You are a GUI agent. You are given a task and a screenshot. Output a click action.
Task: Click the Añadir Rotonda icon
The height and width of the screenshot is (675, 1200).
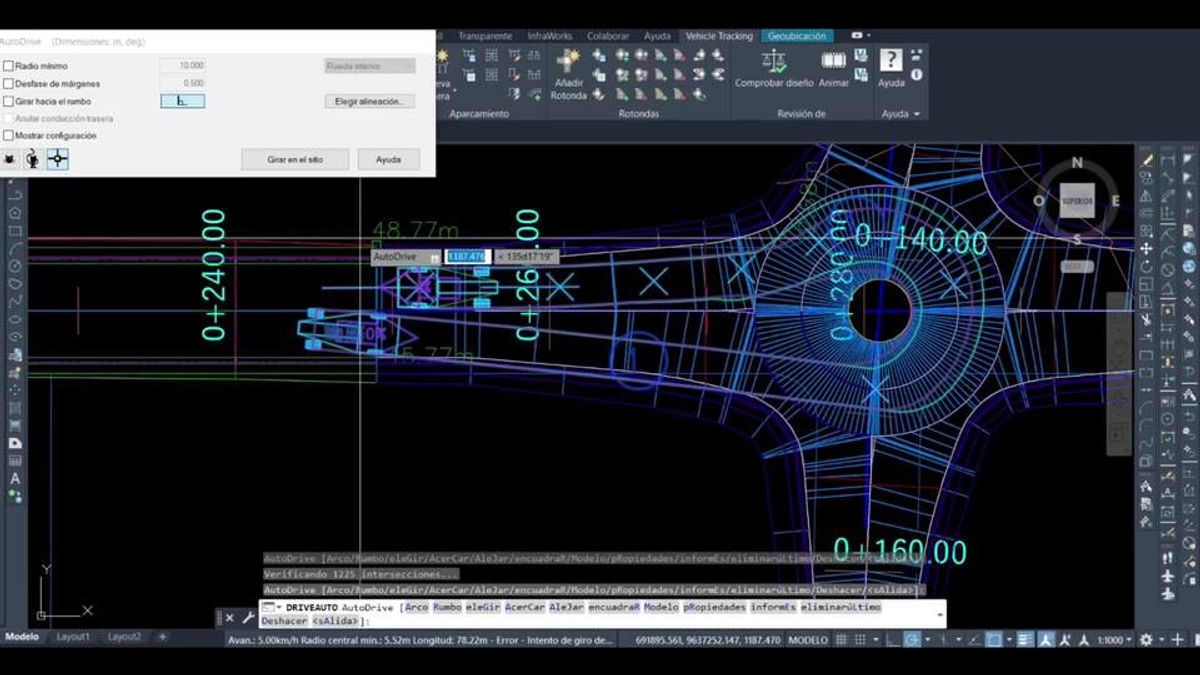click(x=568, y=60)
